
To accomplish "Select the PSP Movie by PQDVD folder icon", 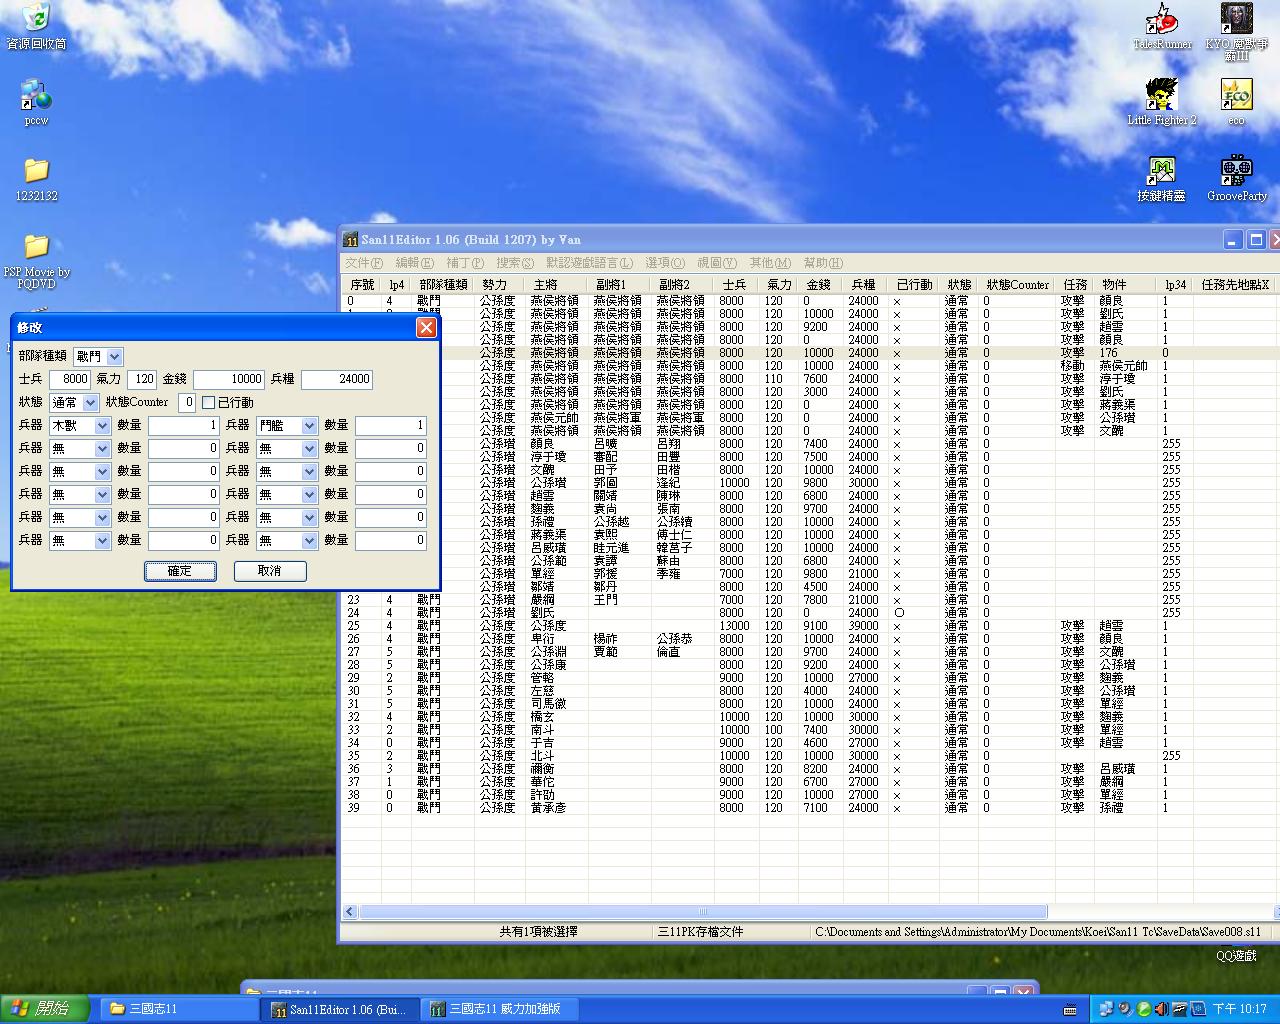I will tap(36, 246).
